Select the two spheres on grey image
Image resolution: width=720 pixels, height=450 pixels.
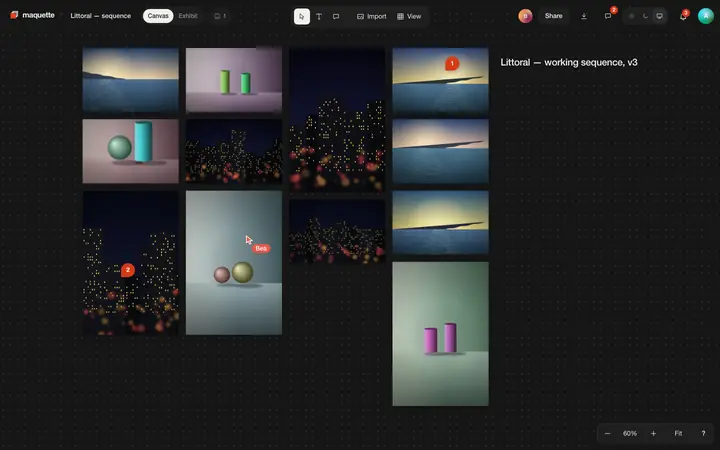tap(234, 263)
